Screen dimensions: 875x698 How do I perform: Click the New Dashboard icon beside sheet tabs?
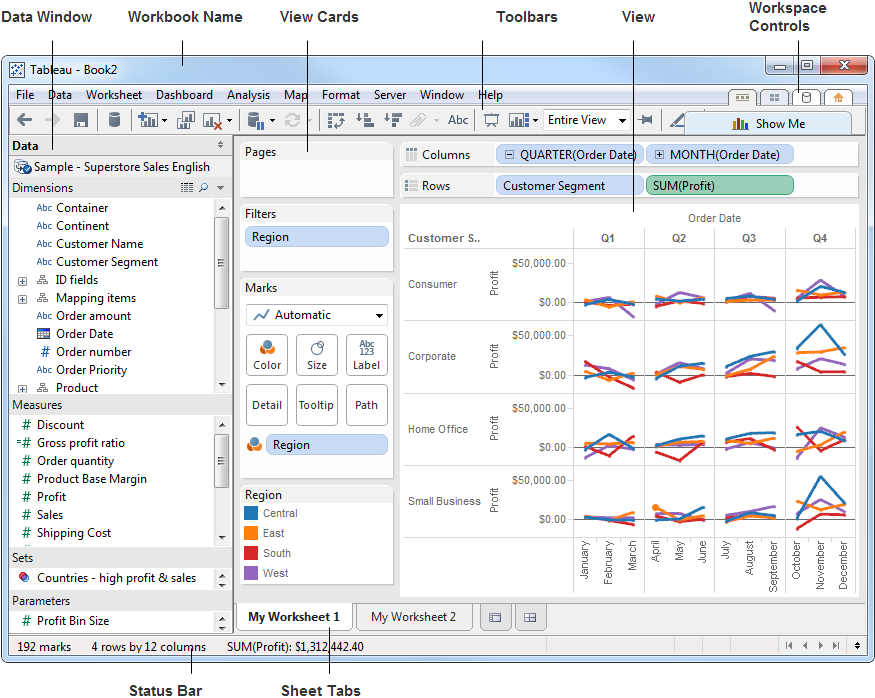click(x=531, y=617)
